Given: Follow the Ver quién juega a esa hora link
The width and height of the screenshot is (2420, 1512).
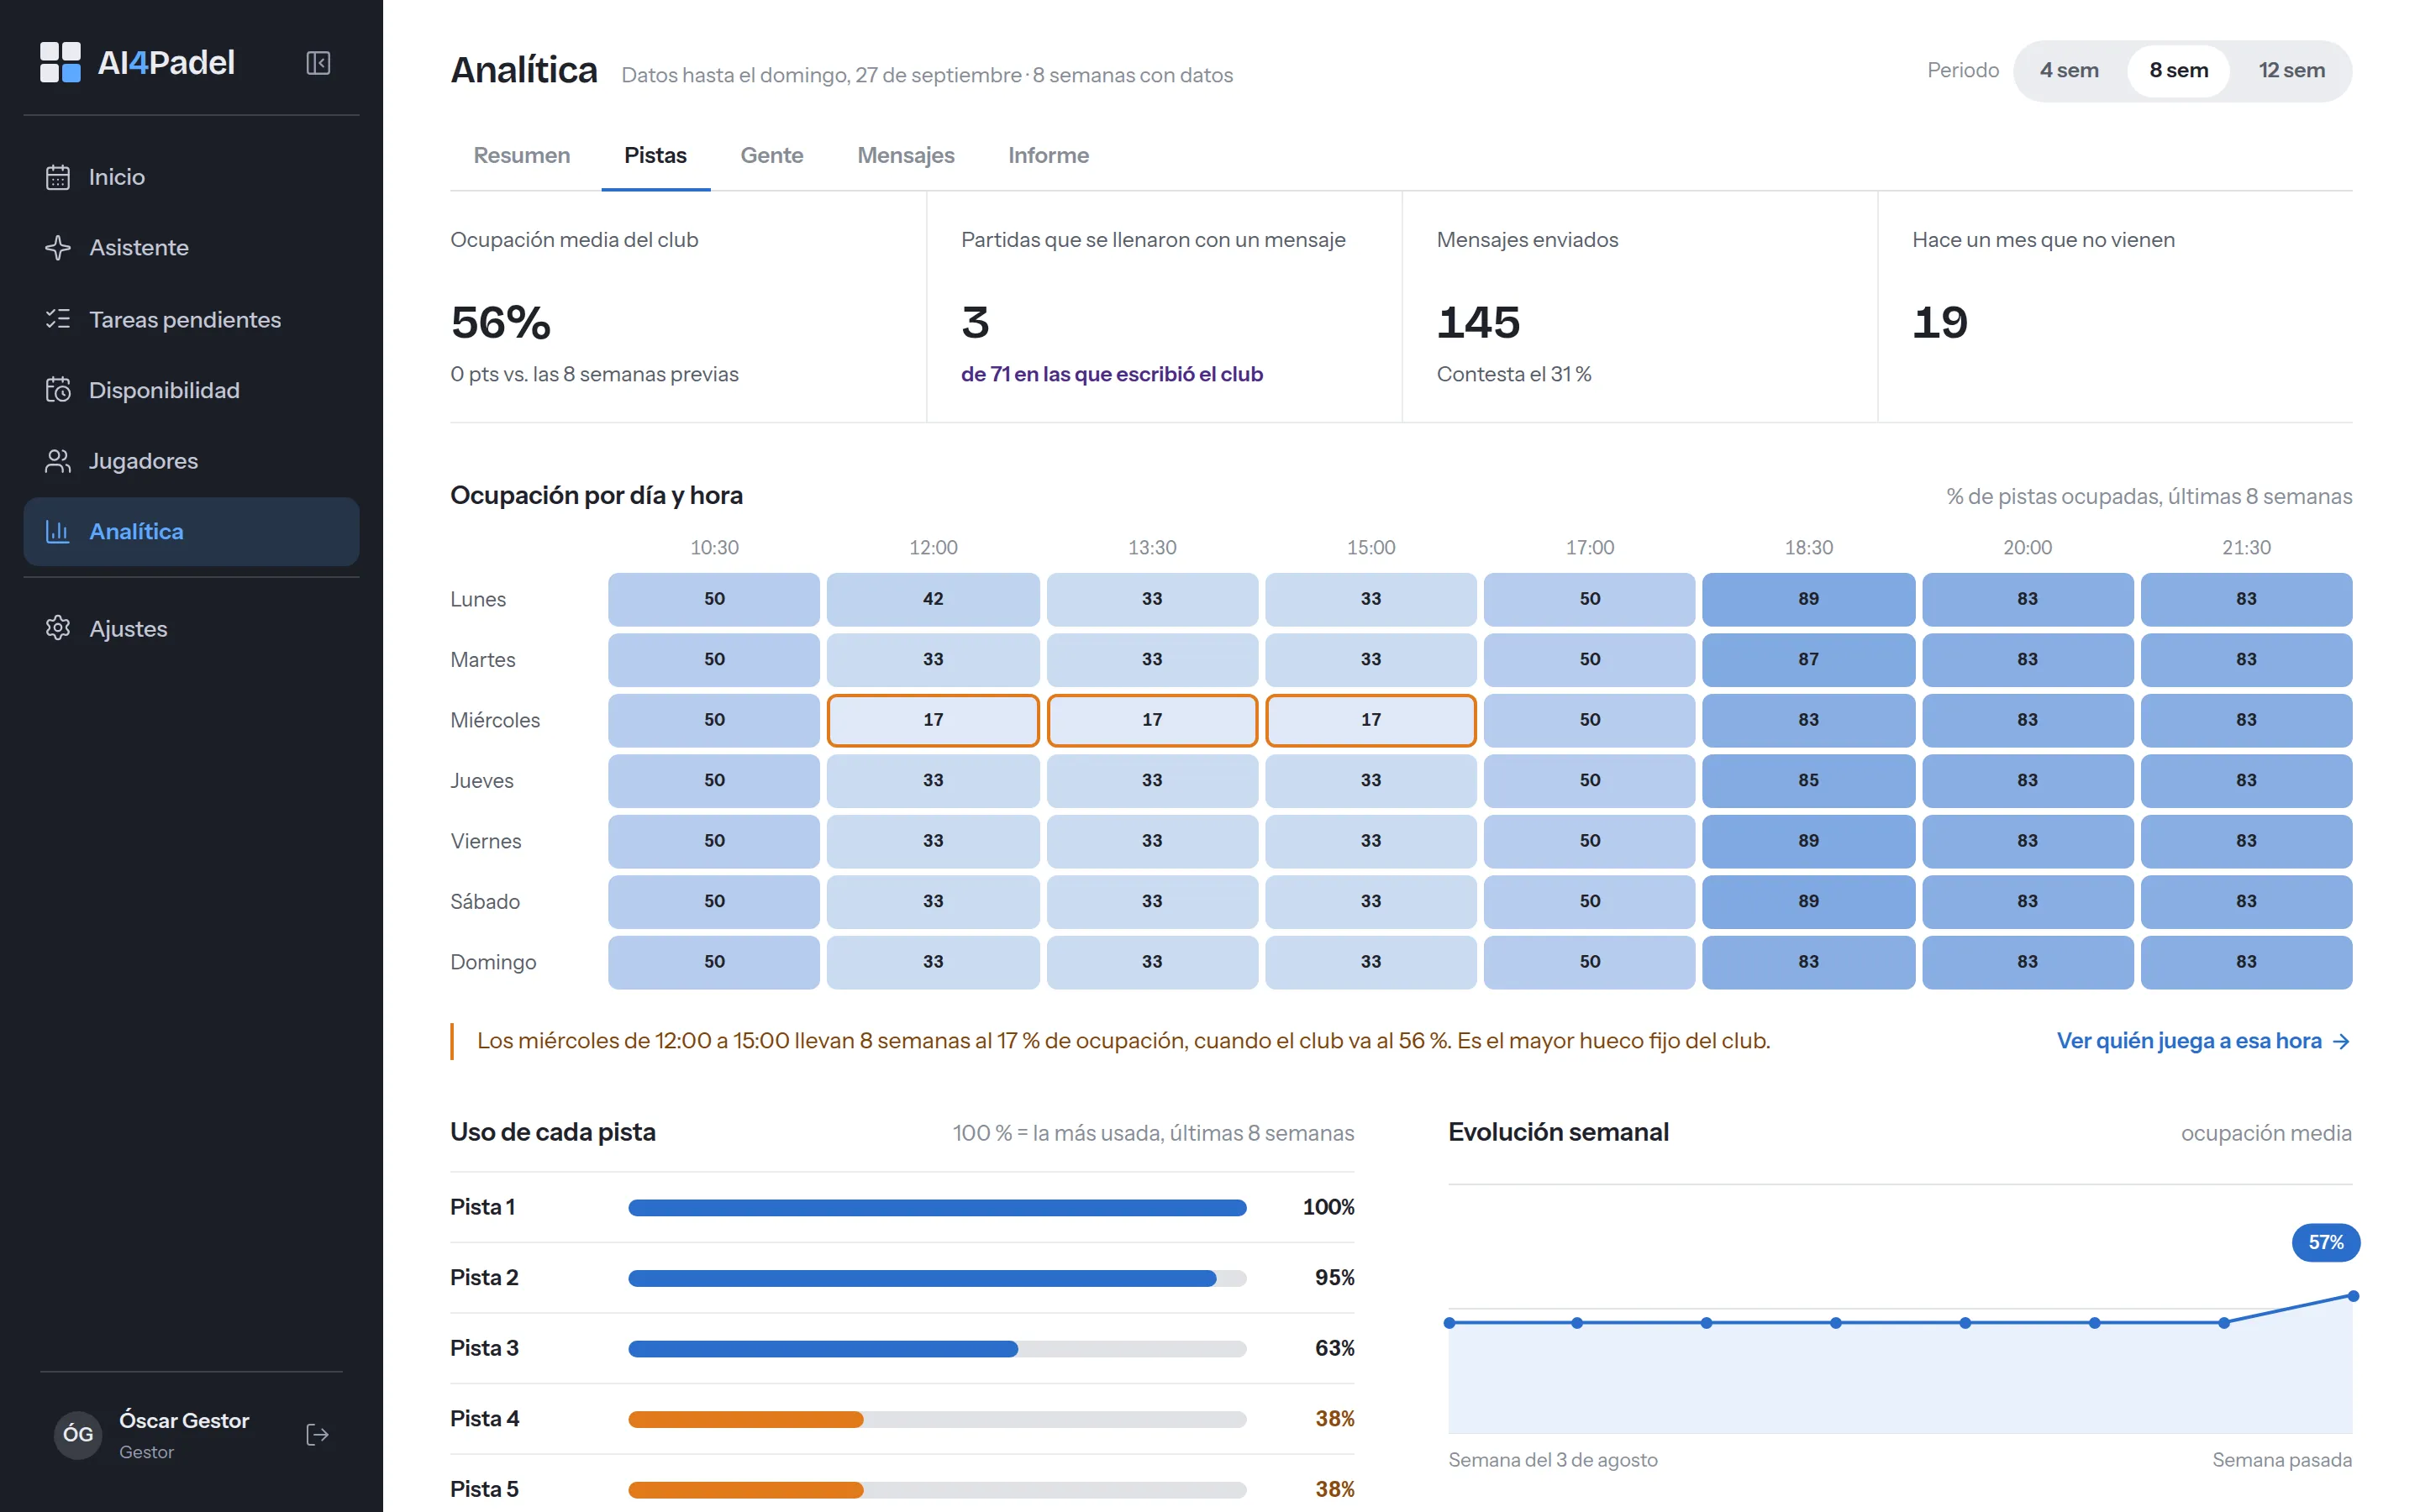Looking at the screenshot, I should [2203, 1041].
